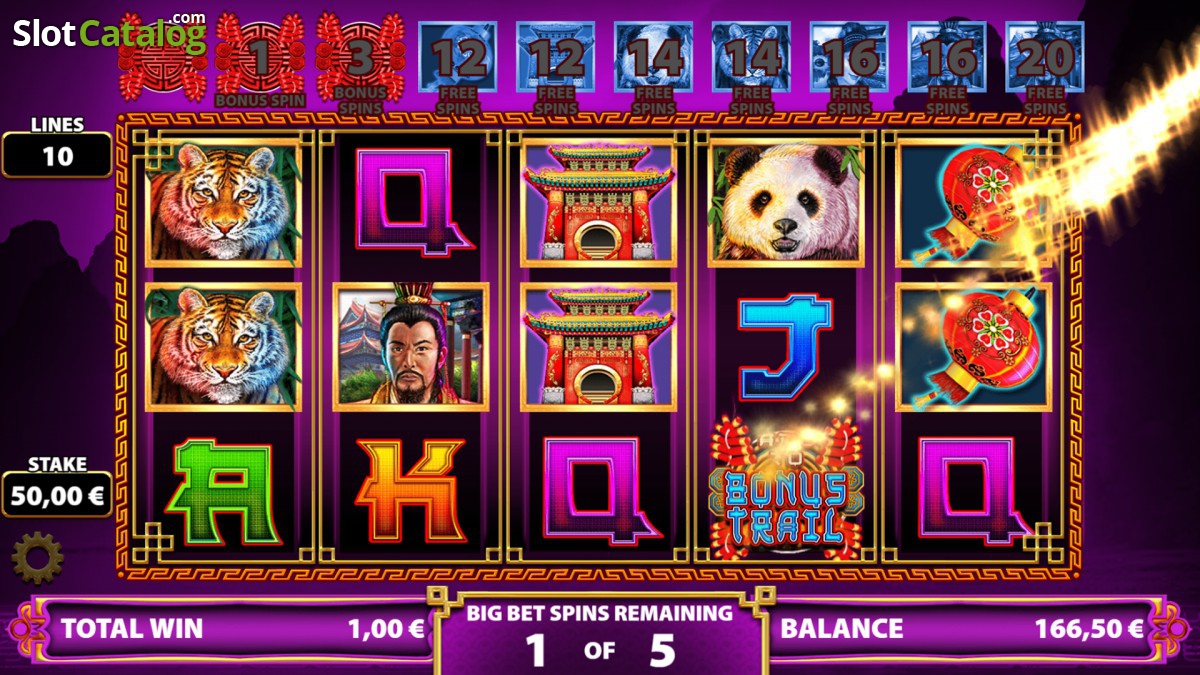Click the blue J symbol

point(785,347)
